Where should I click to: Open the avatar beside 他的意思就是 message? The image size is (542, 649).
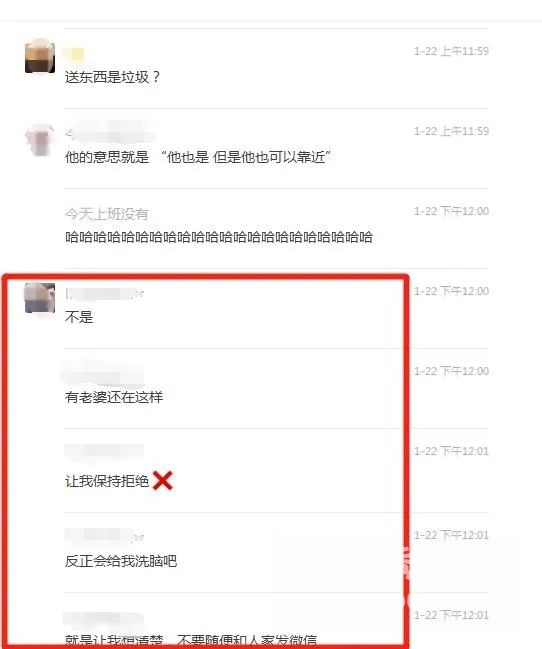[x=40, y=139]
